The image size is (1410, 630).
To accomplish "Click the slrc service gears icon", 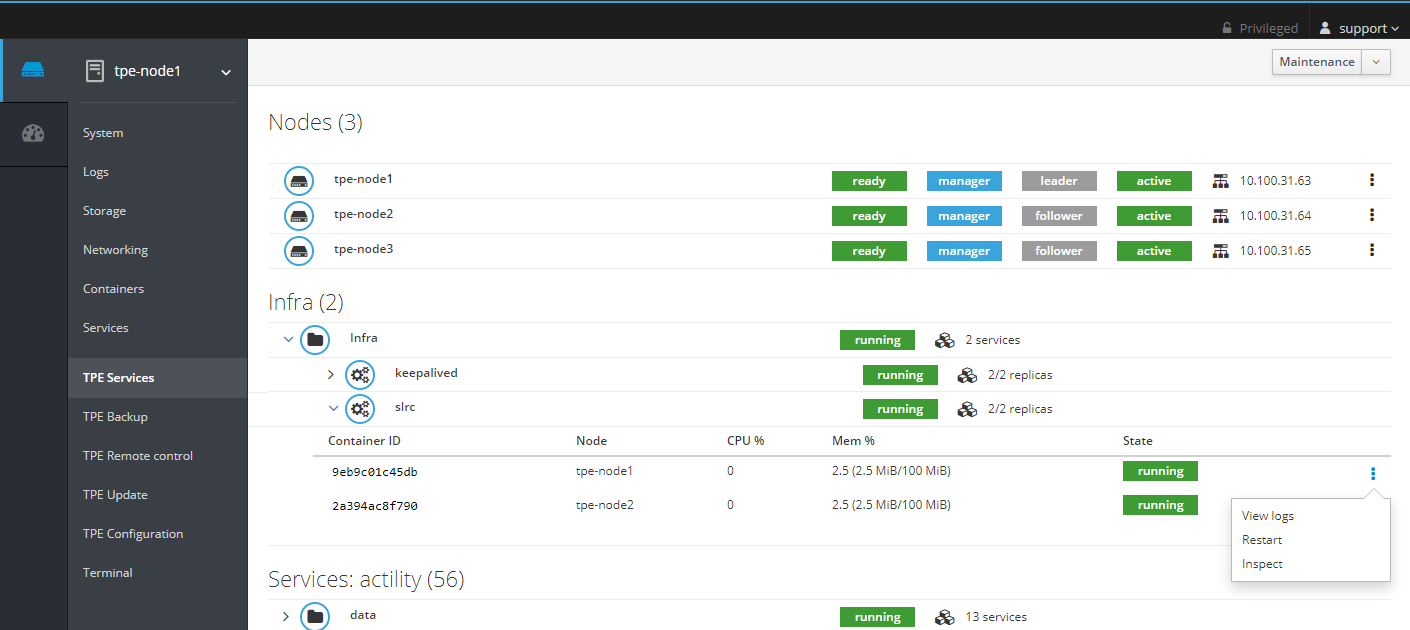I will (x=360, y=409).
